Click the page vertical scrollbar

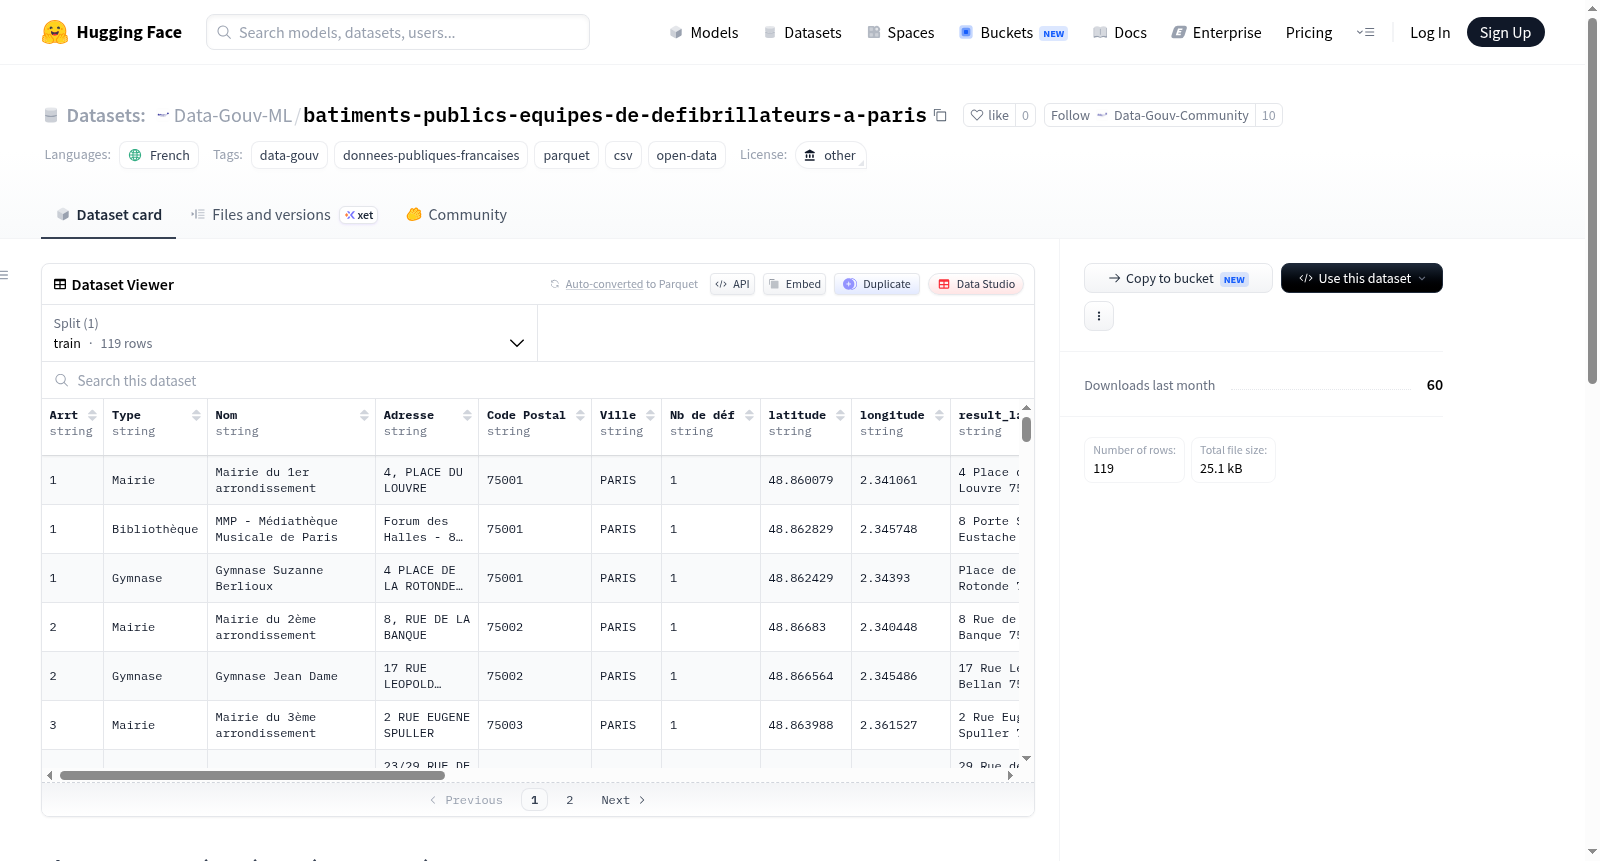tap(1593, 200)
